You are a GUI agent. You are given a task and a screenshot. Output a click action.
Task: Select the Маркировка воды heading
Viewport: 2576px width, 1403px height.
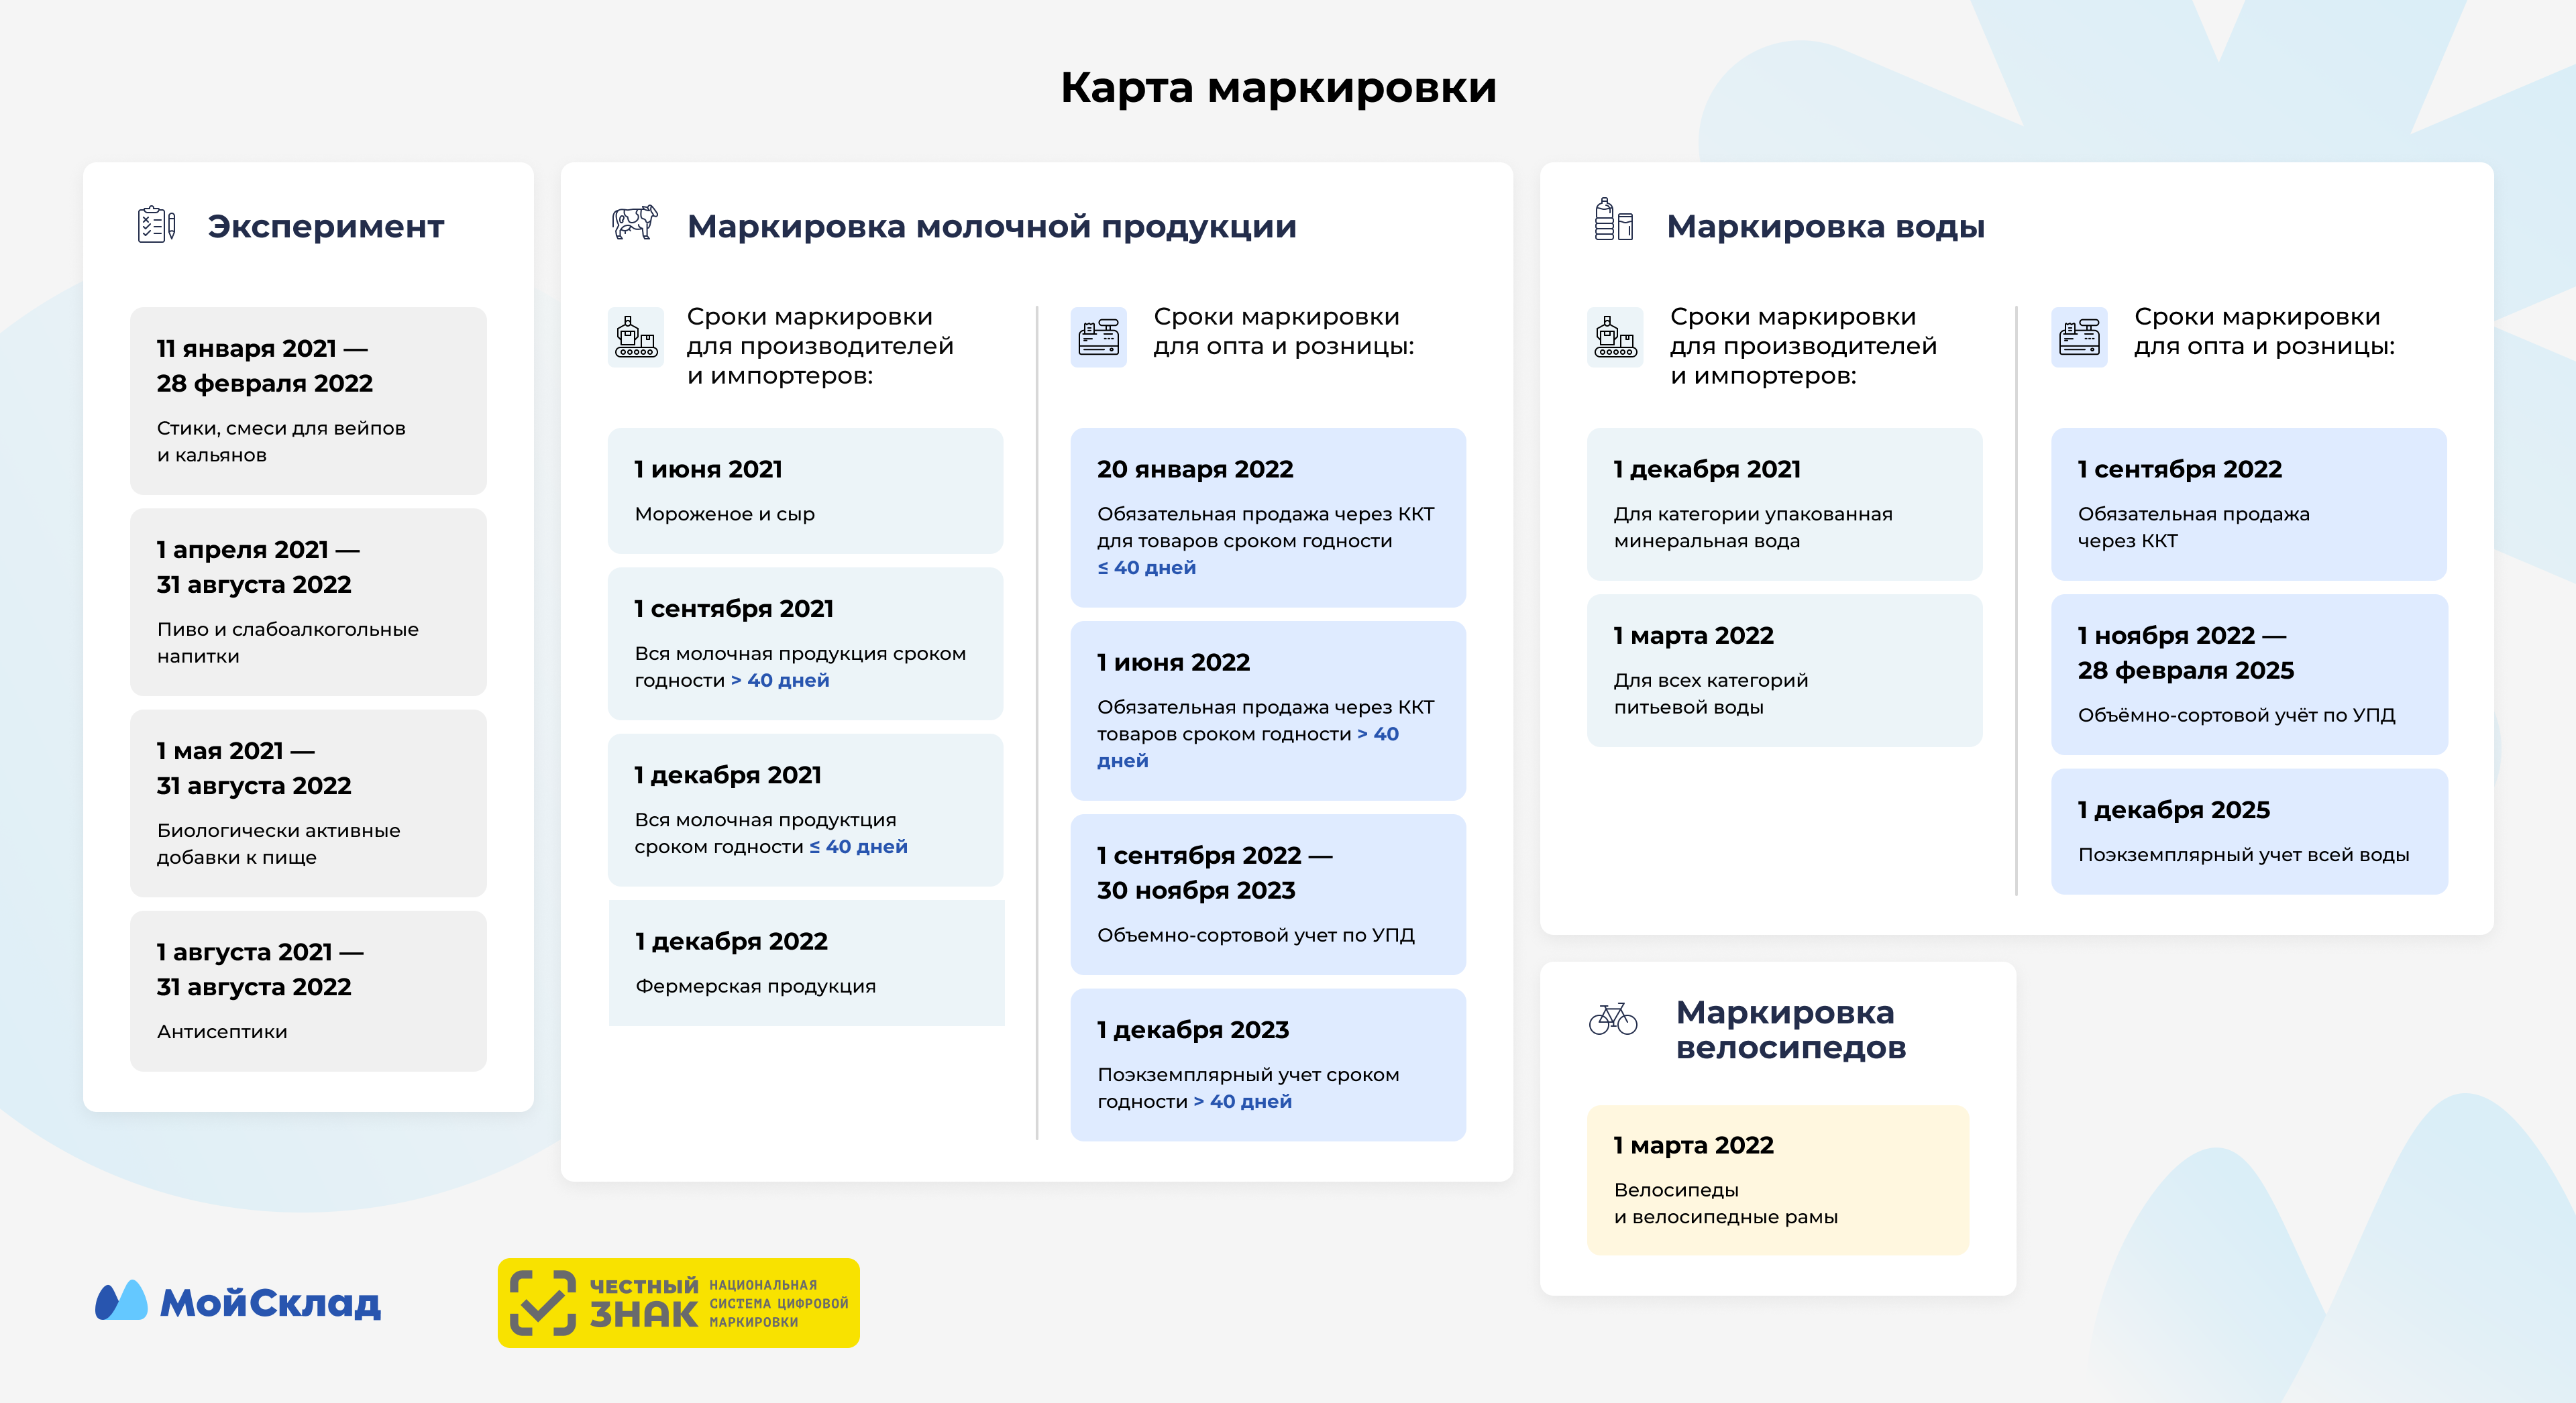1825,226
